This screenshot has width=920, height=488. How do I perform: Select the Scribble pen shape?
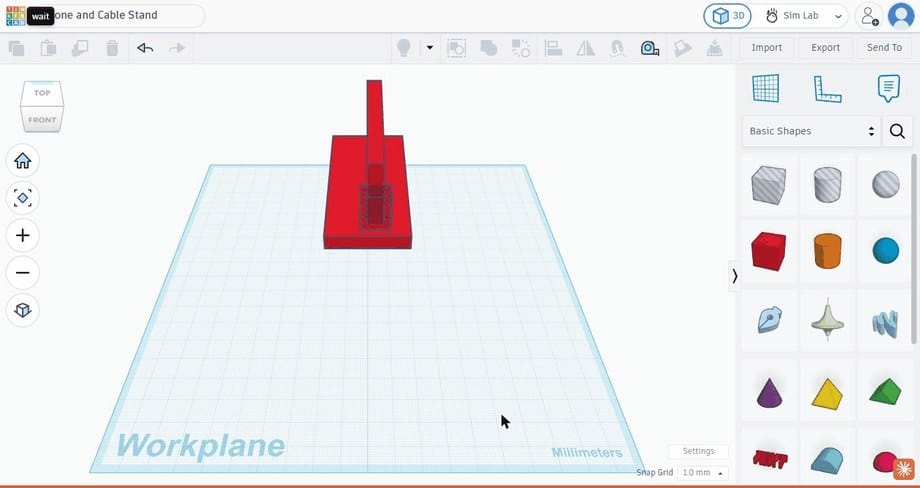(x=769, y=320)
